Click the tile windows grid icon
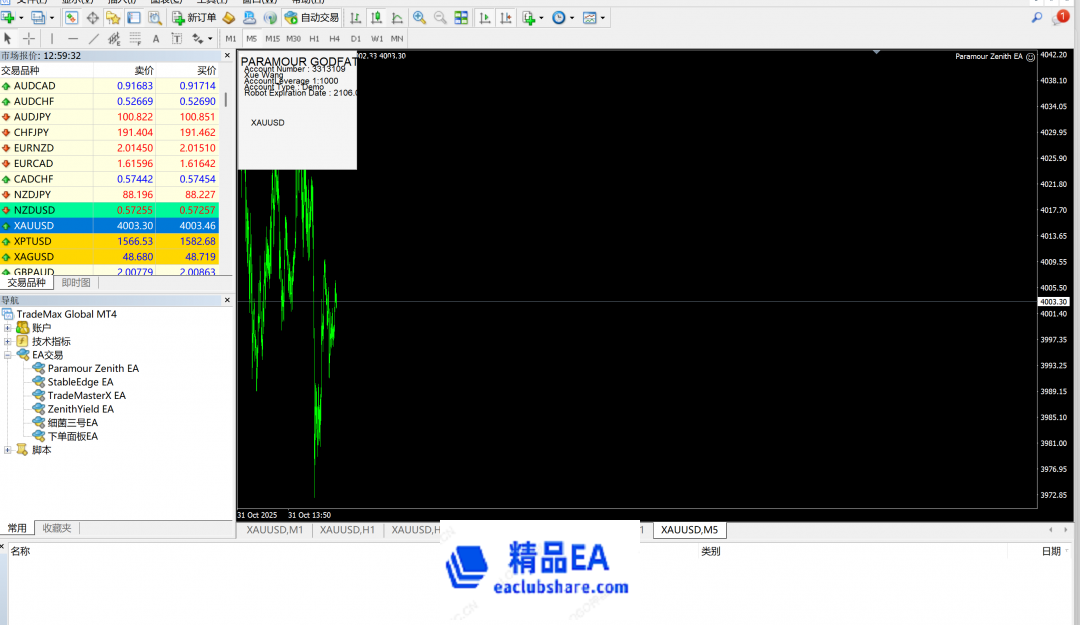 461,18
